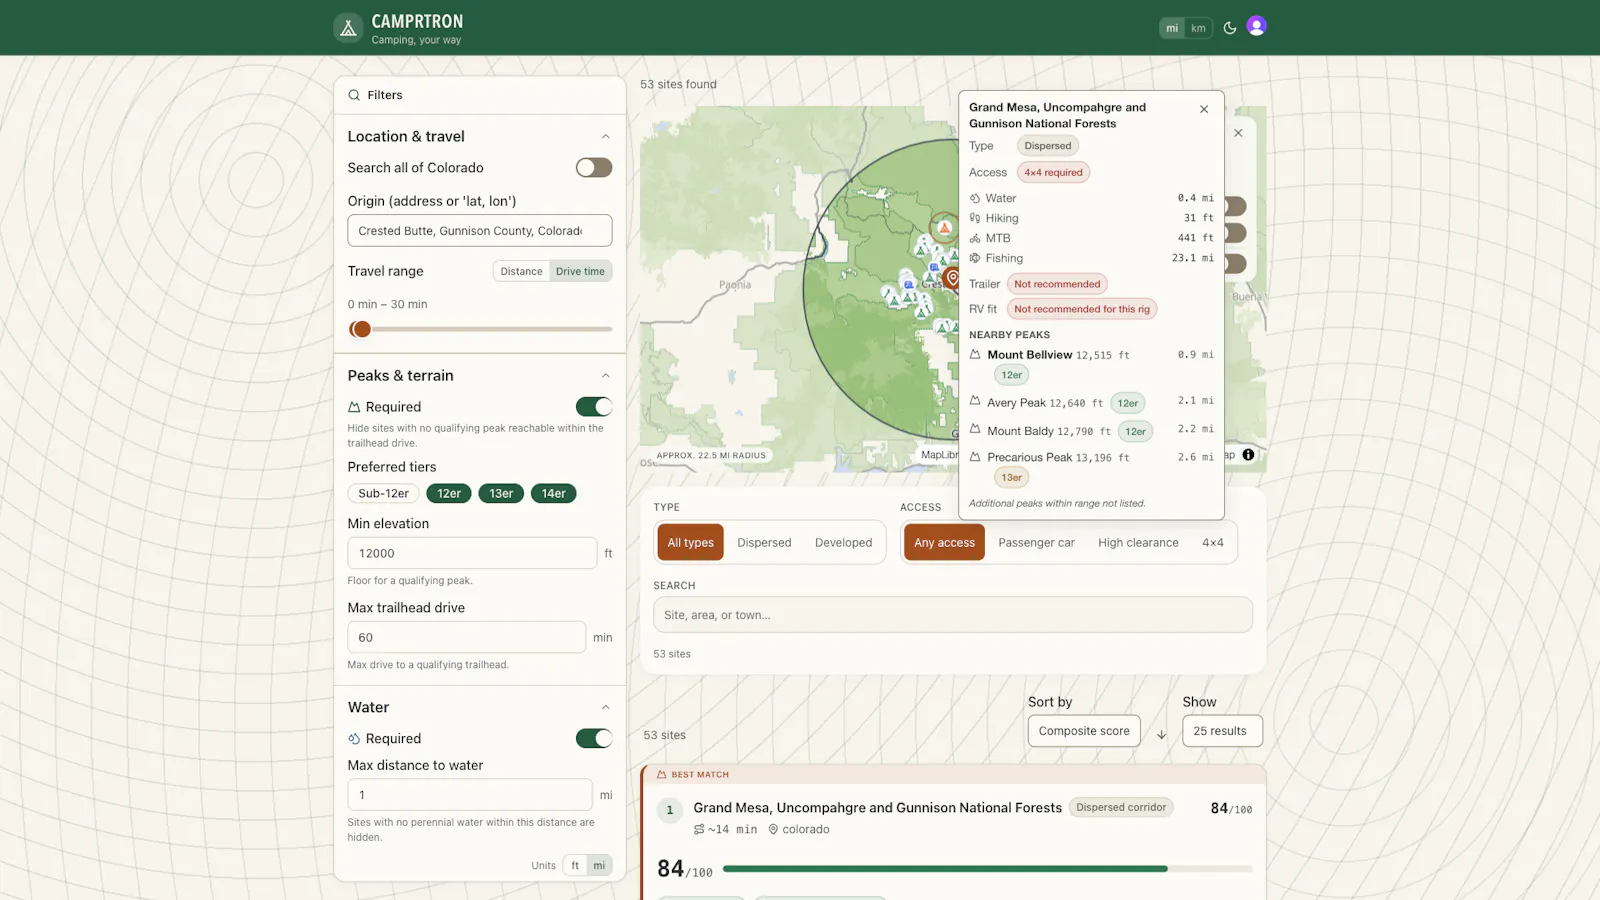1600x900 pixels.
Task: Toggle the 13er preferred tier chip
Action: (x=501, y=493)
